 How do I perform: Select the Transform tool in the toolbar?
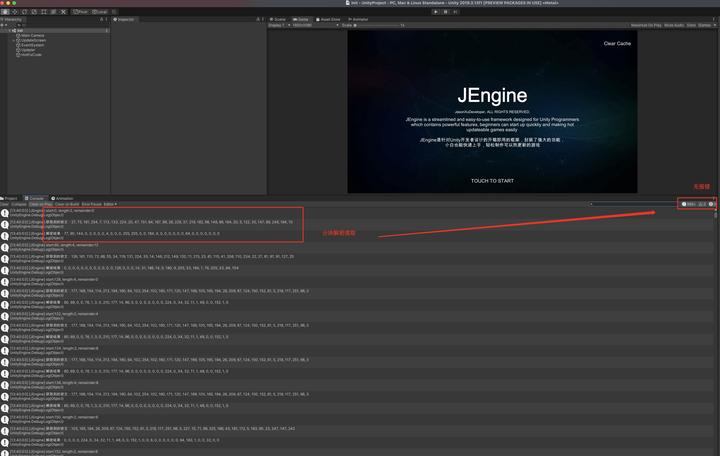tap(53, 11)
